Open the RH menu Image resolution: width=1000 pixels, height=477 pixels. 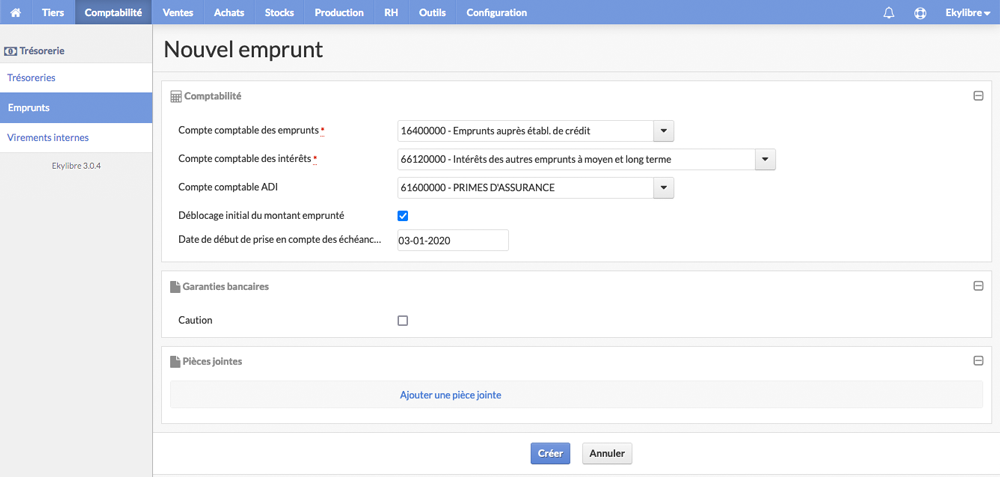(x=392, y=12)
